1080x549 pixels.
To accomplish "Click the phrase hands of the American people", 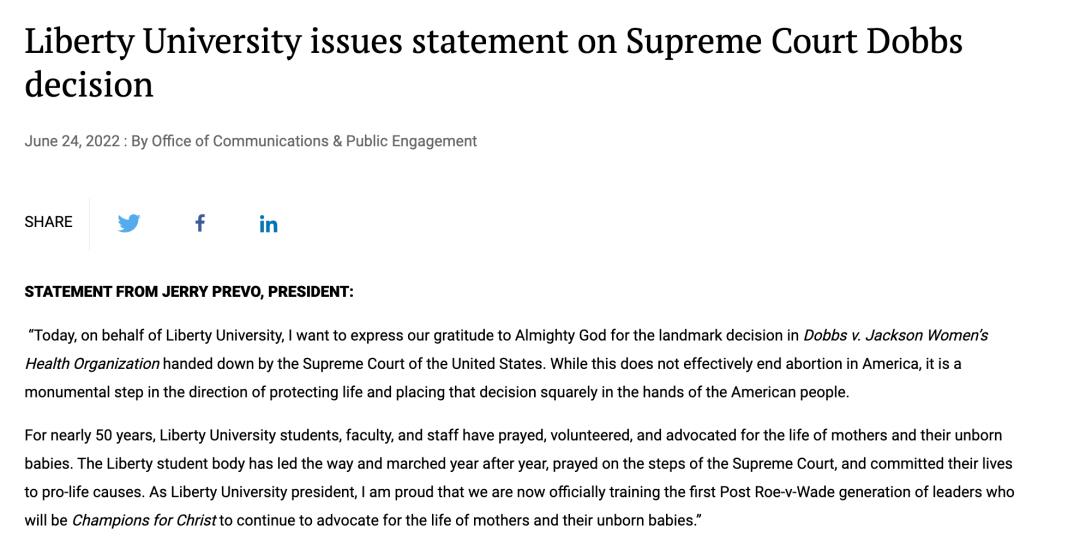I will (745, 393).
